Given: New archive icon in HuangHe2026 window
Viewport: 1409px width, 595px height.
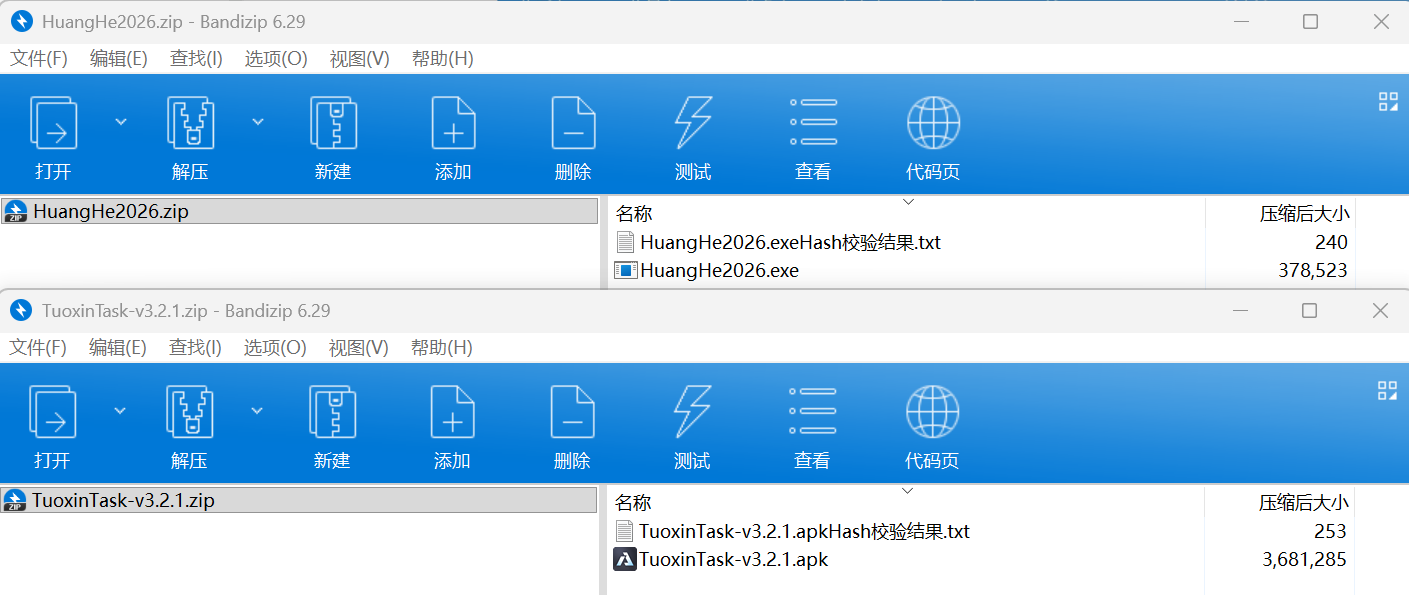Looking at the screenshot, I should [333, 123].
